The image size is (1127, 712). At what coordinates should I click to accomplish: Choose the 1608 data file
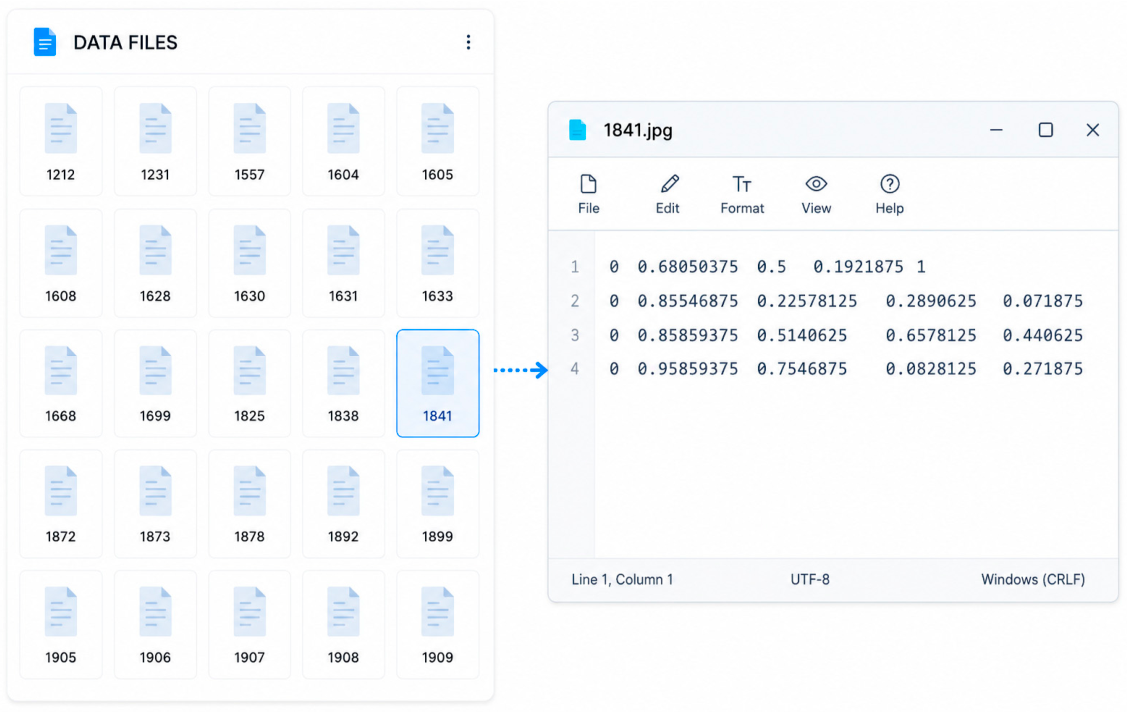coord(60,263)
